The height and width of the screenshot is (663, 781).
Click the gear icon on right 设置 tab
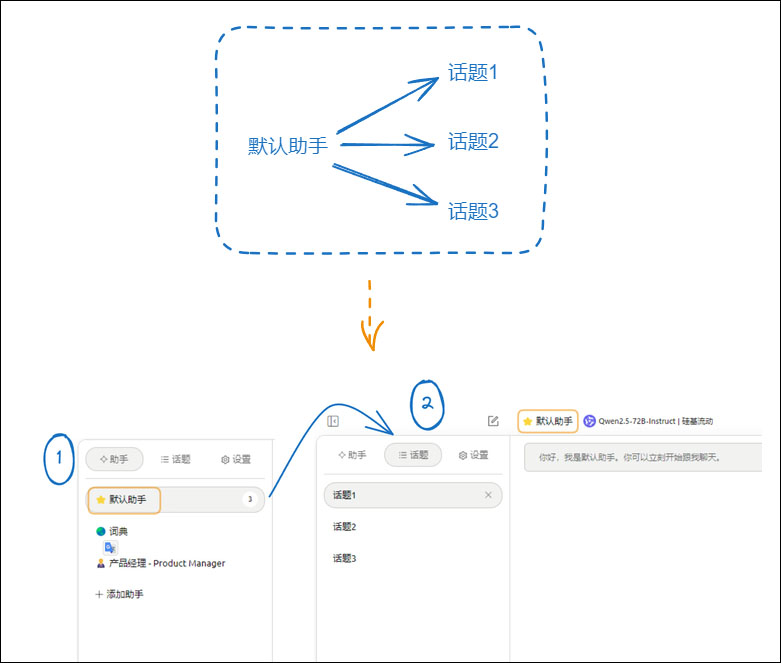pyautogui.click(x=463, y=455)
